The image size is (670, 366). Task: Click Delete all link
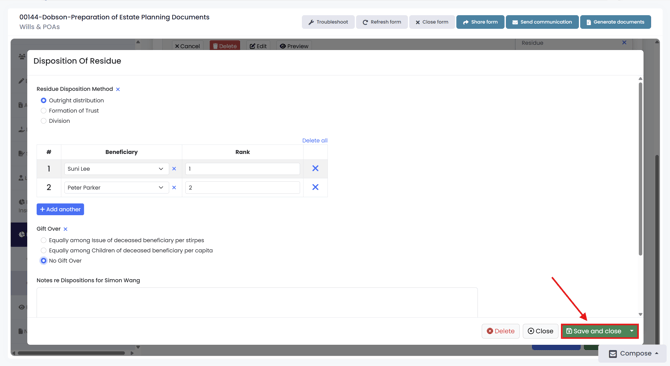point(314,141)
